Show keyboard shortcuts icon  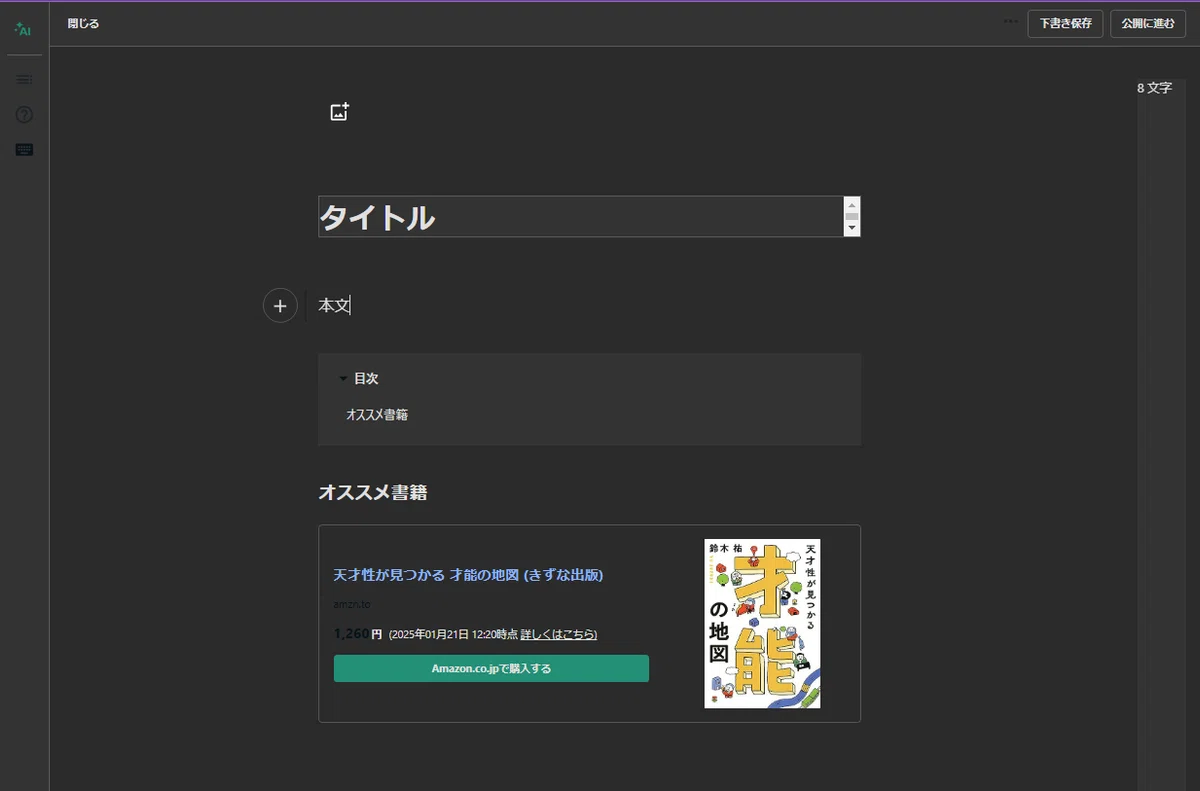point(24,150)
